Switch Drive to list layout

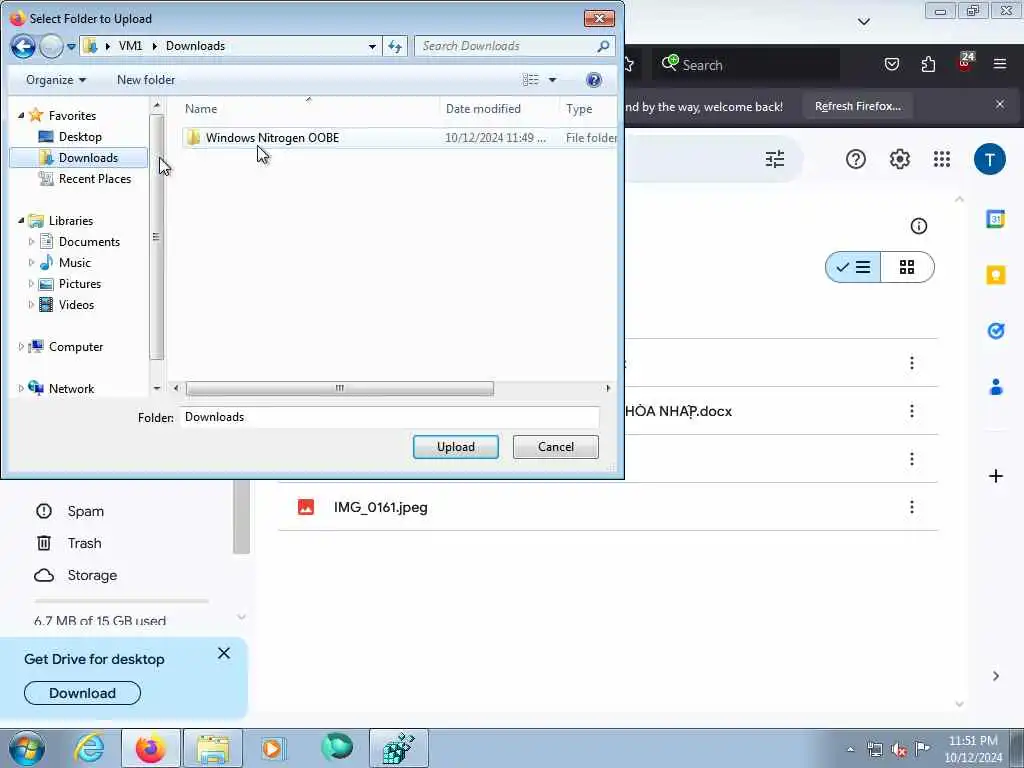click(853, 267)
